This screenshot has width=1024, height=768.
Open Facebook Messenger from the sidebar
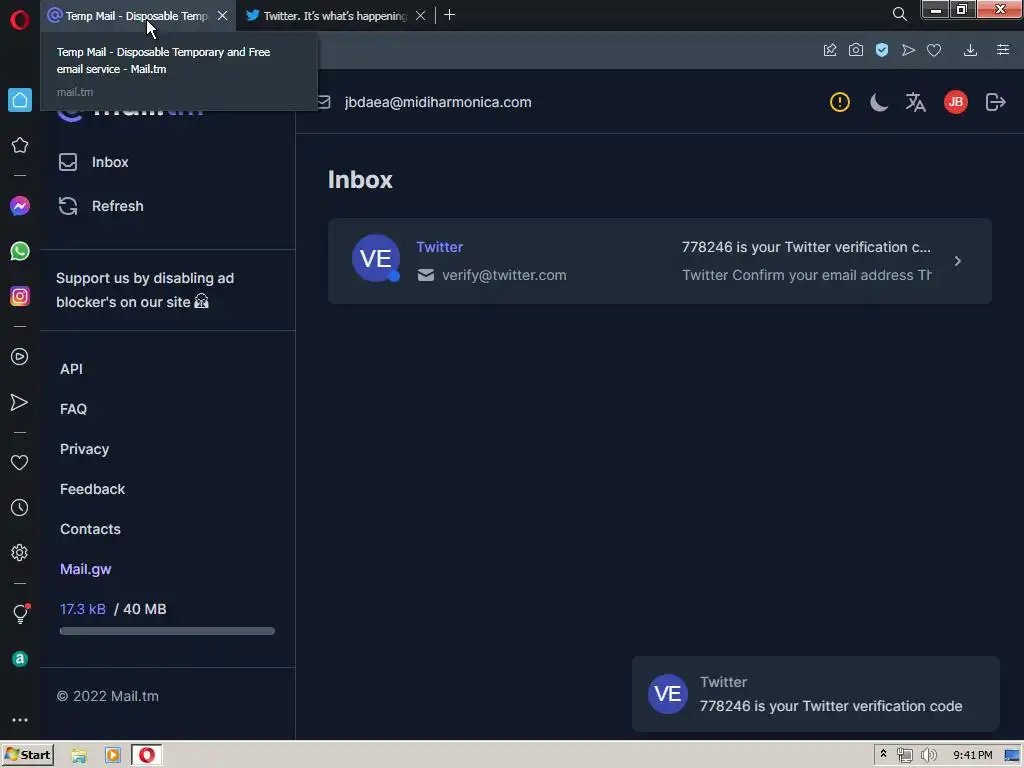tap(20, 206)
